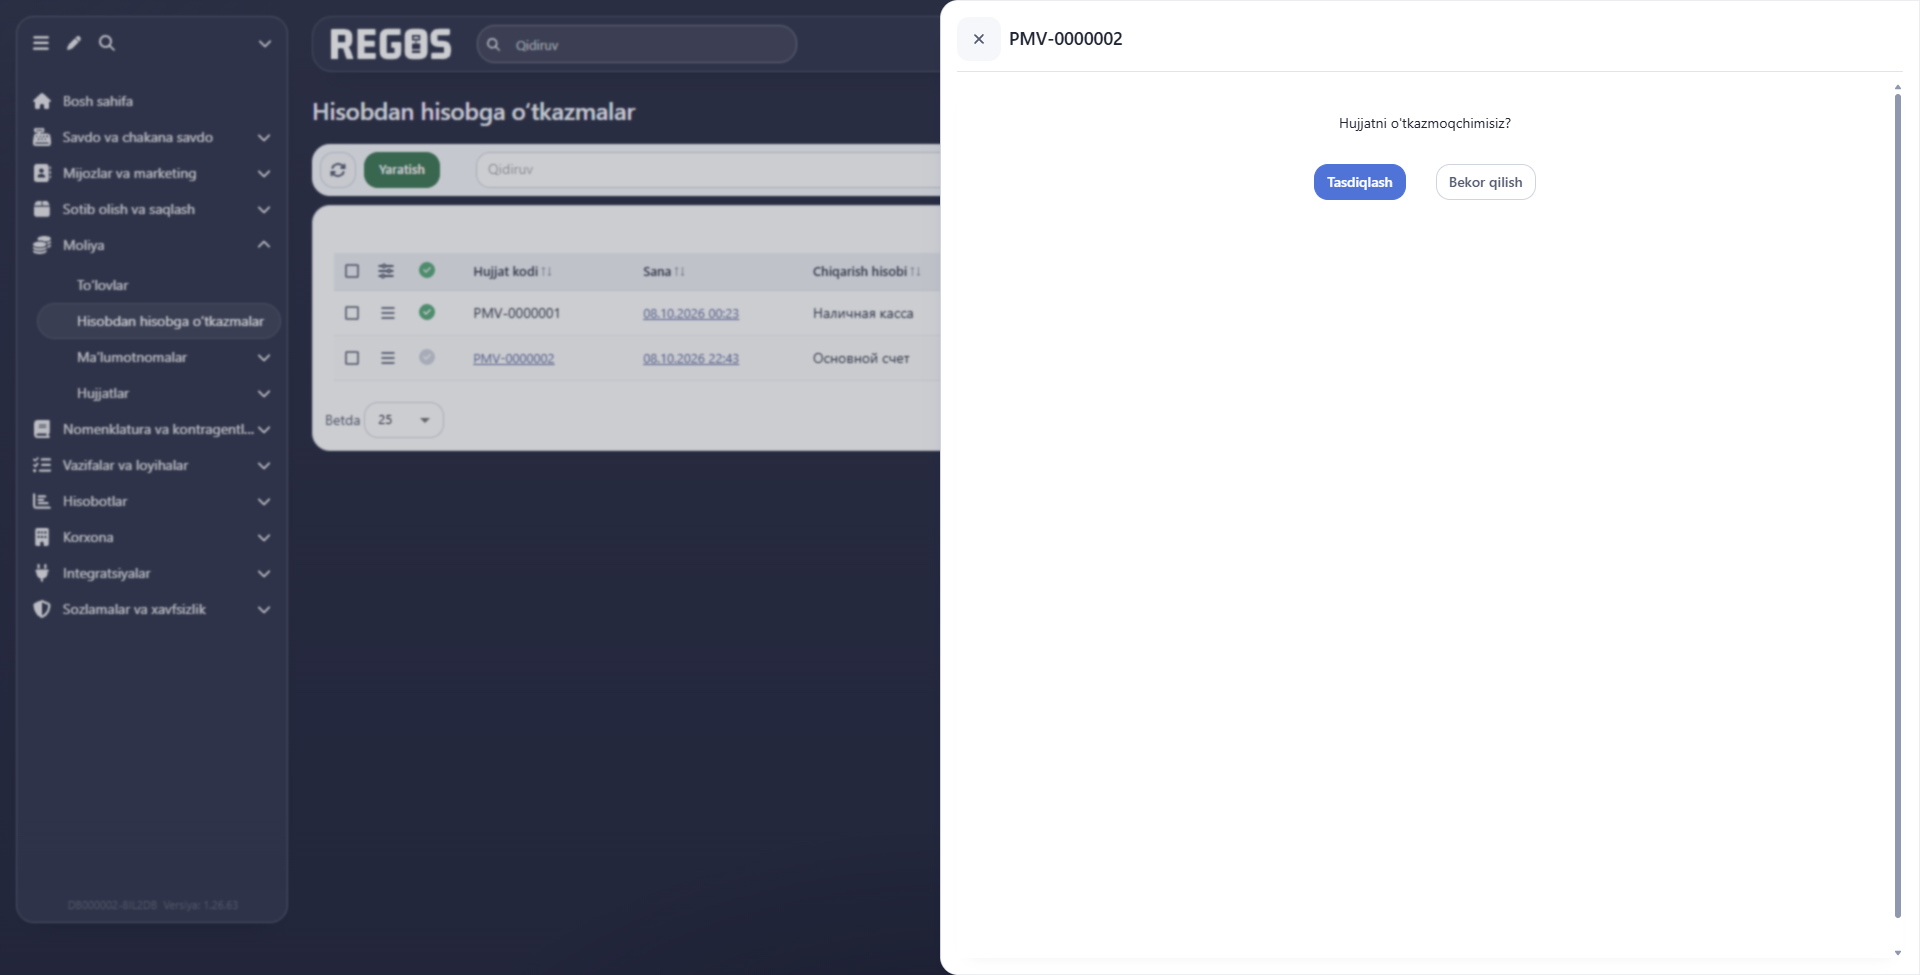Open the PMV-0000002 document link
Viewport: 1920px width, 975px height.
[x=513, y=359]
